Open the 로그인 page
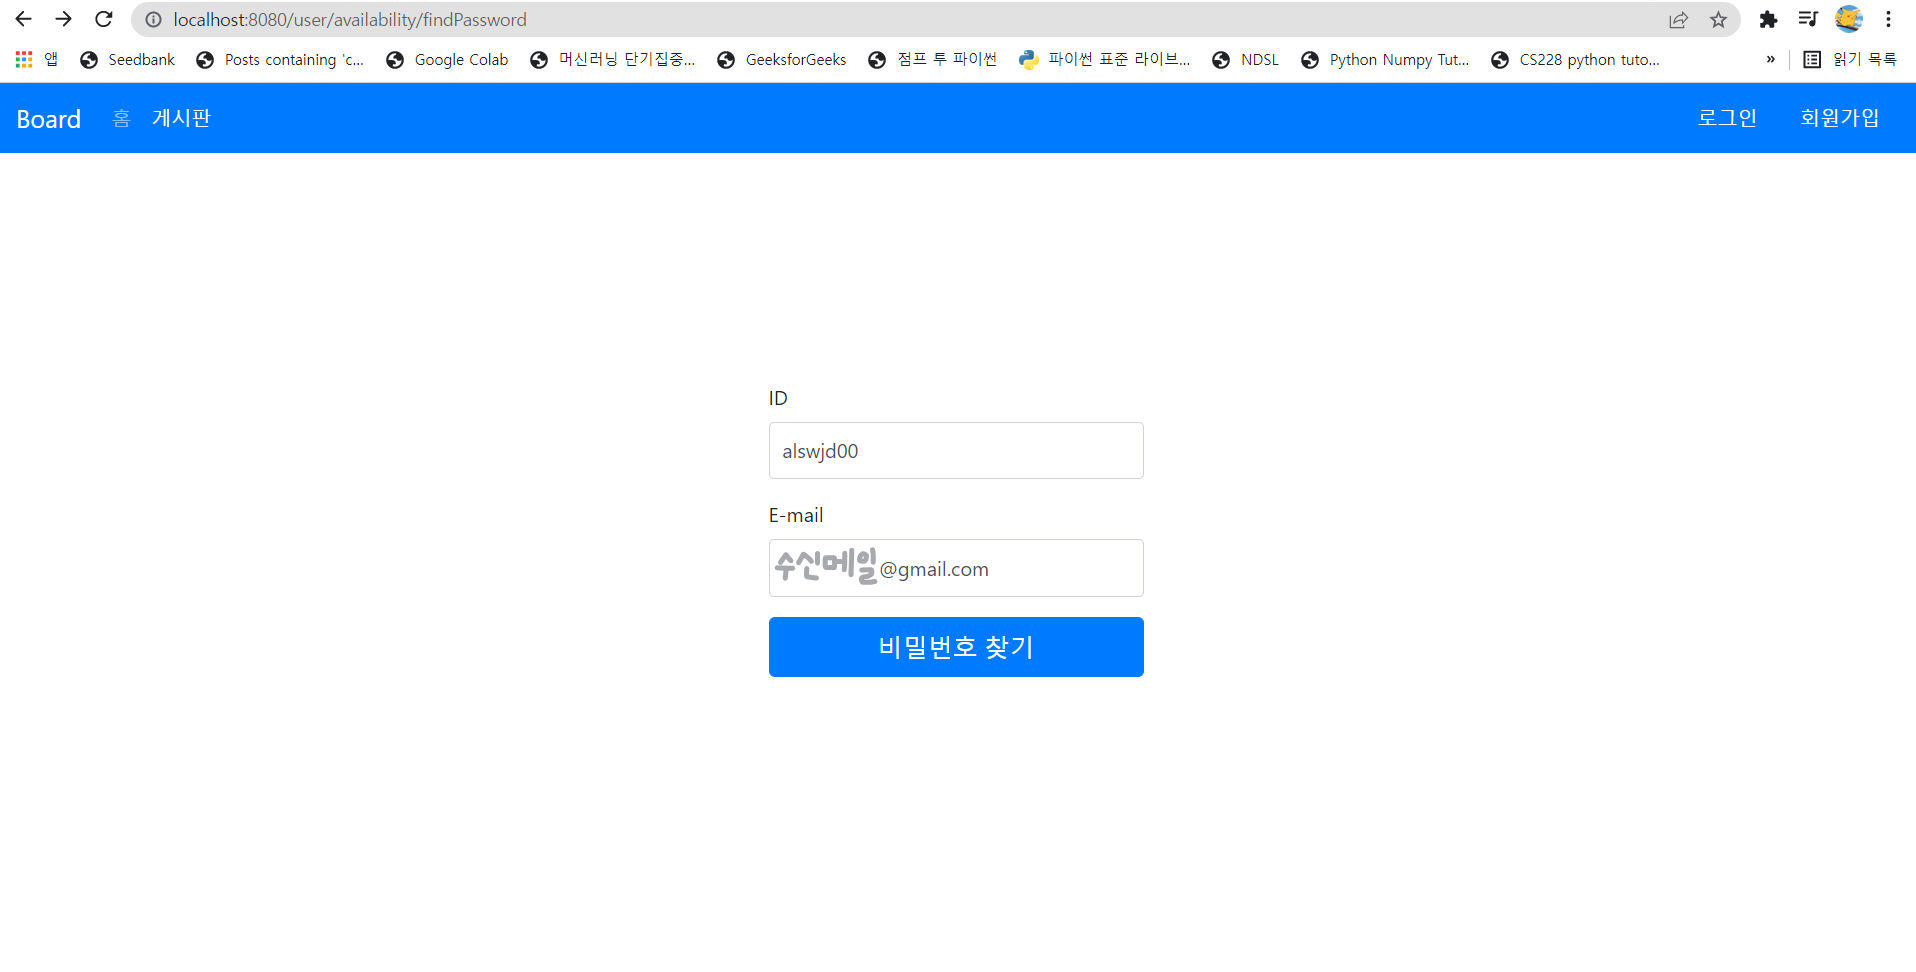1916x972 pixels. point(1727,118)
